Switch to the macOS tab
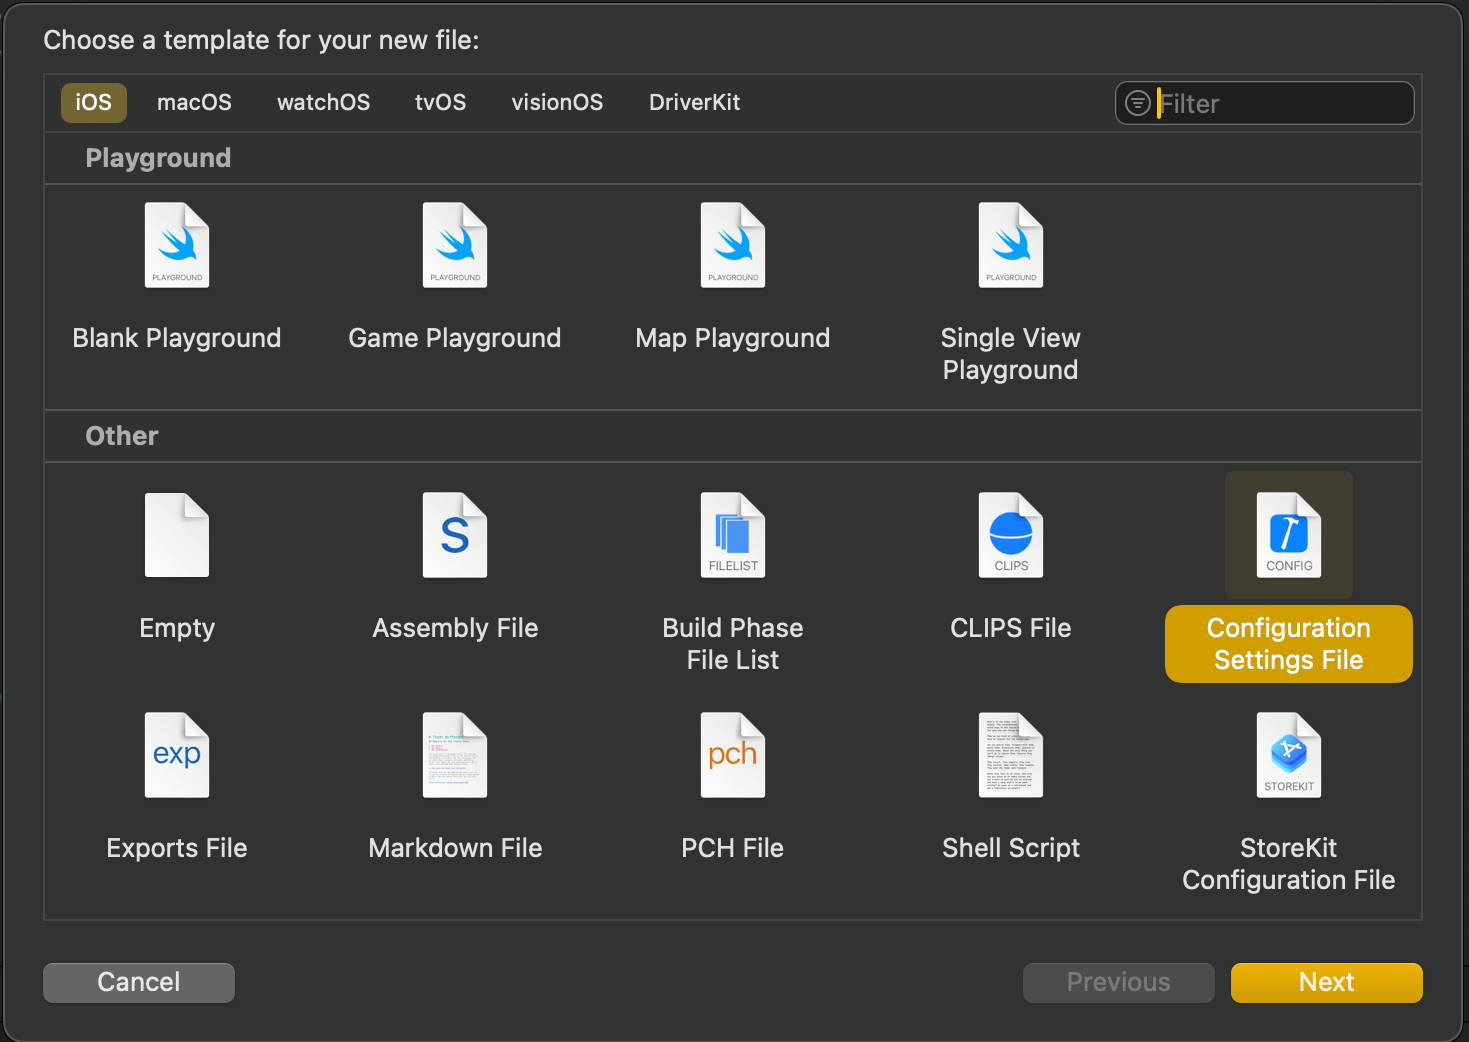This screenshot has height=1042, width=1469. (x=194, y=103)
